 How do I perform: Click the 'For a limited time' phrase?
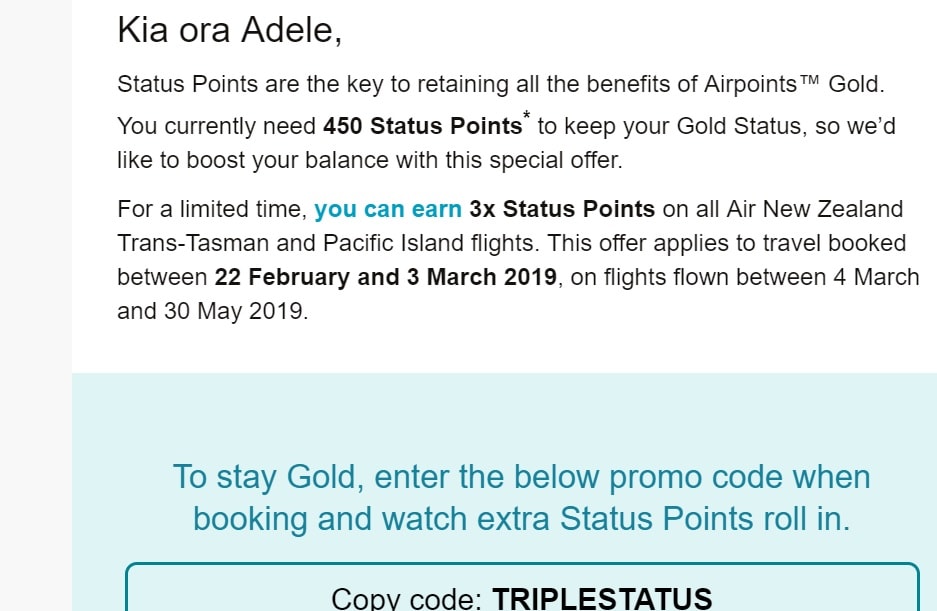212,209
